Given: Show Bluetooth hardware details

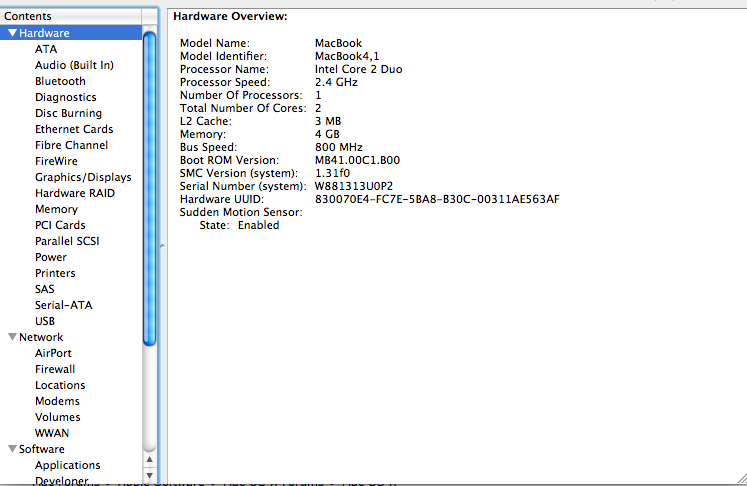Looking at the screenshot, I should 60,81.
